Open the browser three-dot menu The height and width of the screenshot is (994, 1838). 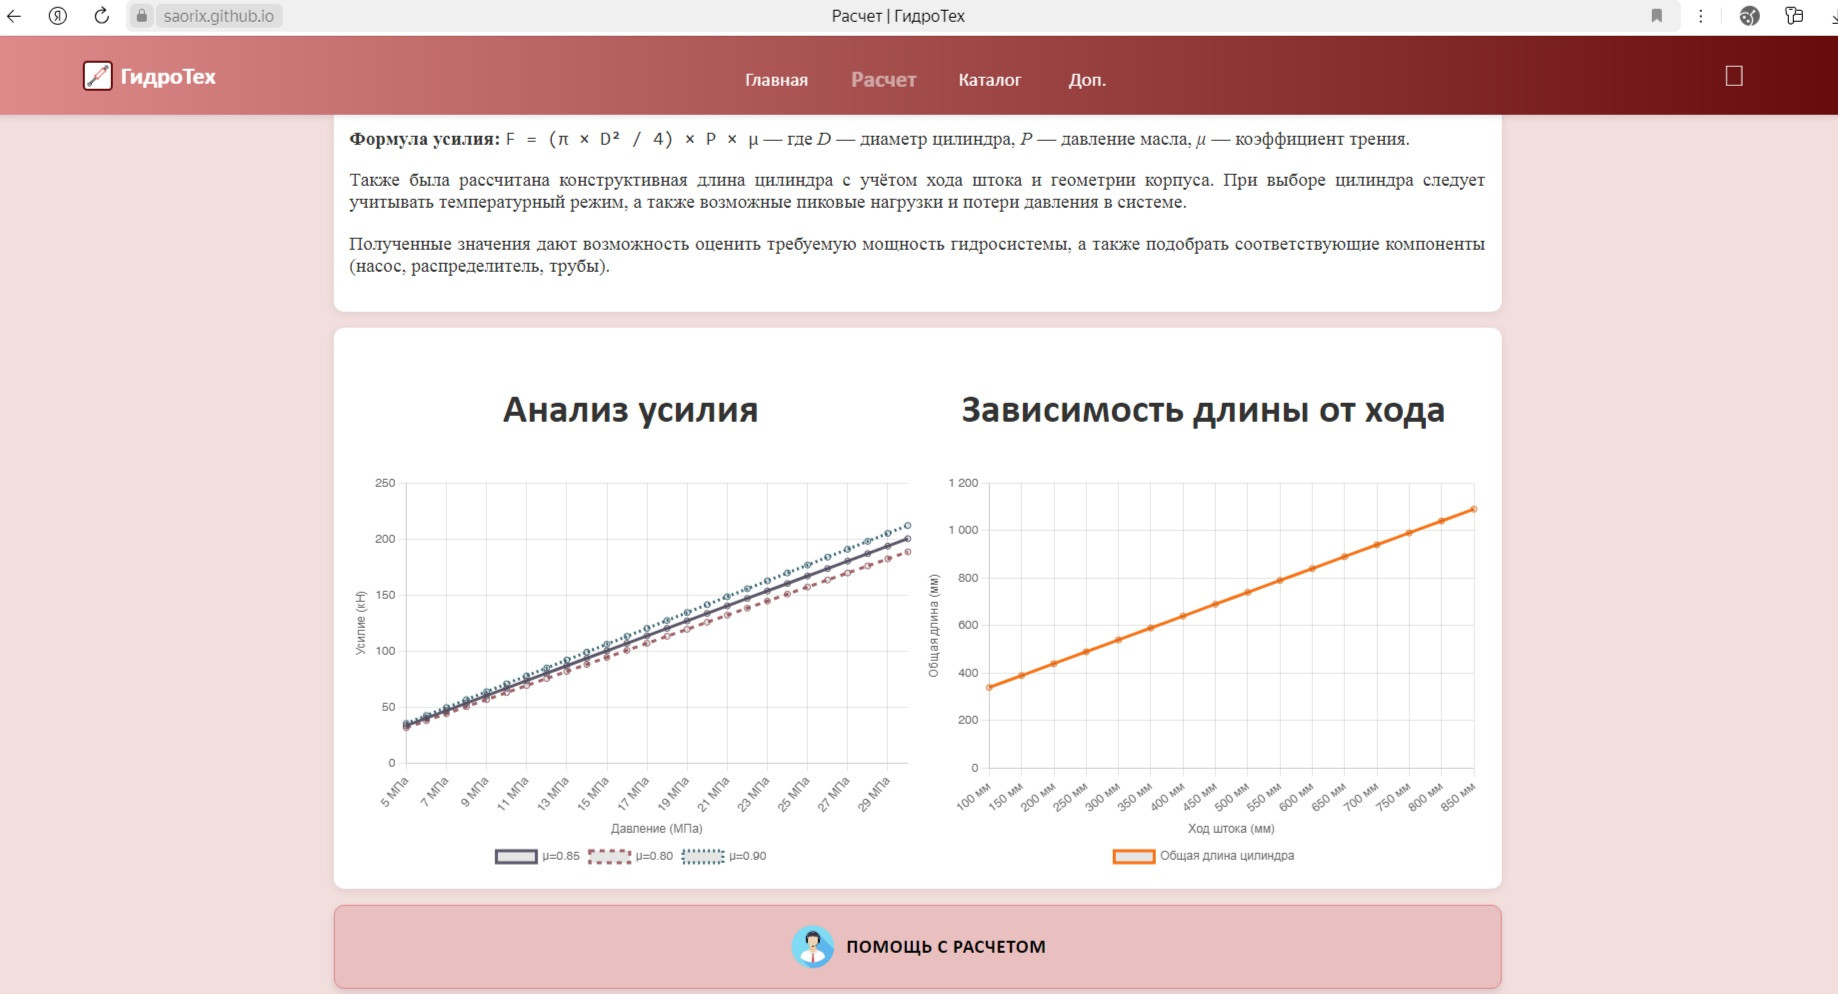[1701, 16]
